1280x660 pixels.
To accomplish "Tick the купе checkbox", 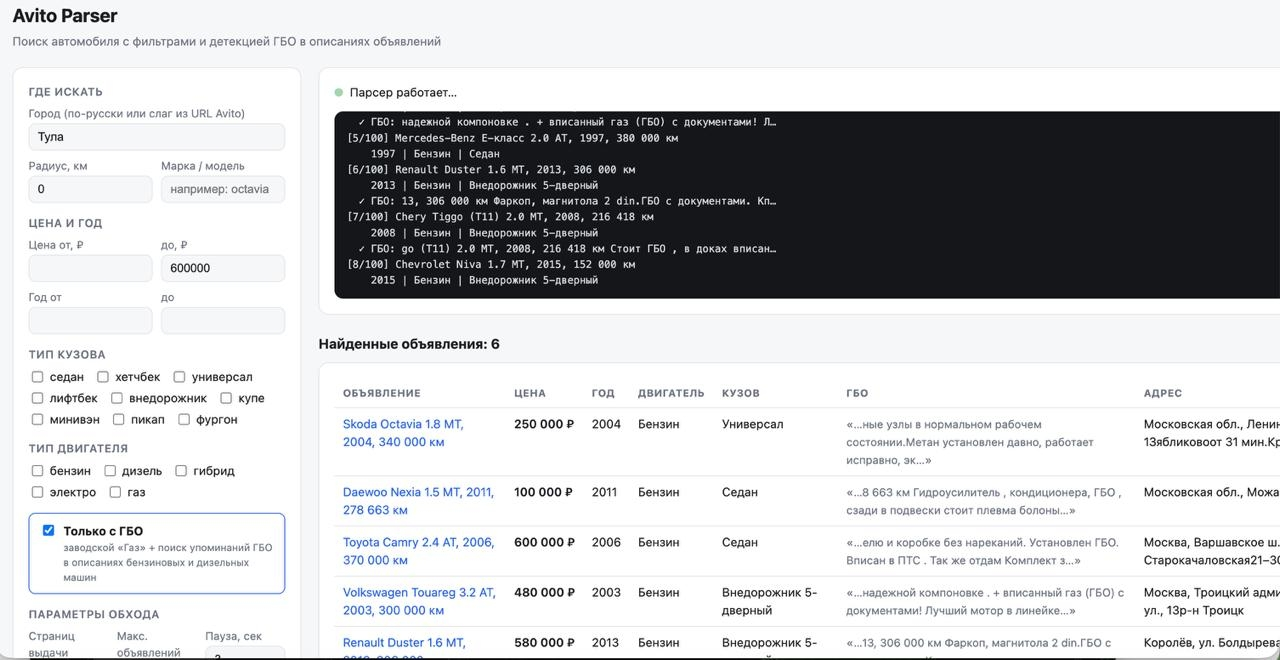I will (x=226, y=398).
